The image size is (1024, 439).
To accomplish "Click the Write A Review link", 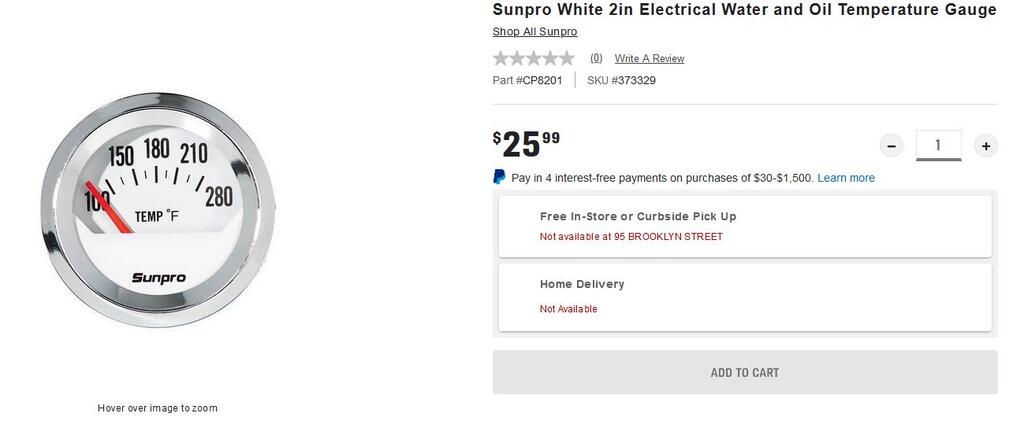I will click(649, 59).
